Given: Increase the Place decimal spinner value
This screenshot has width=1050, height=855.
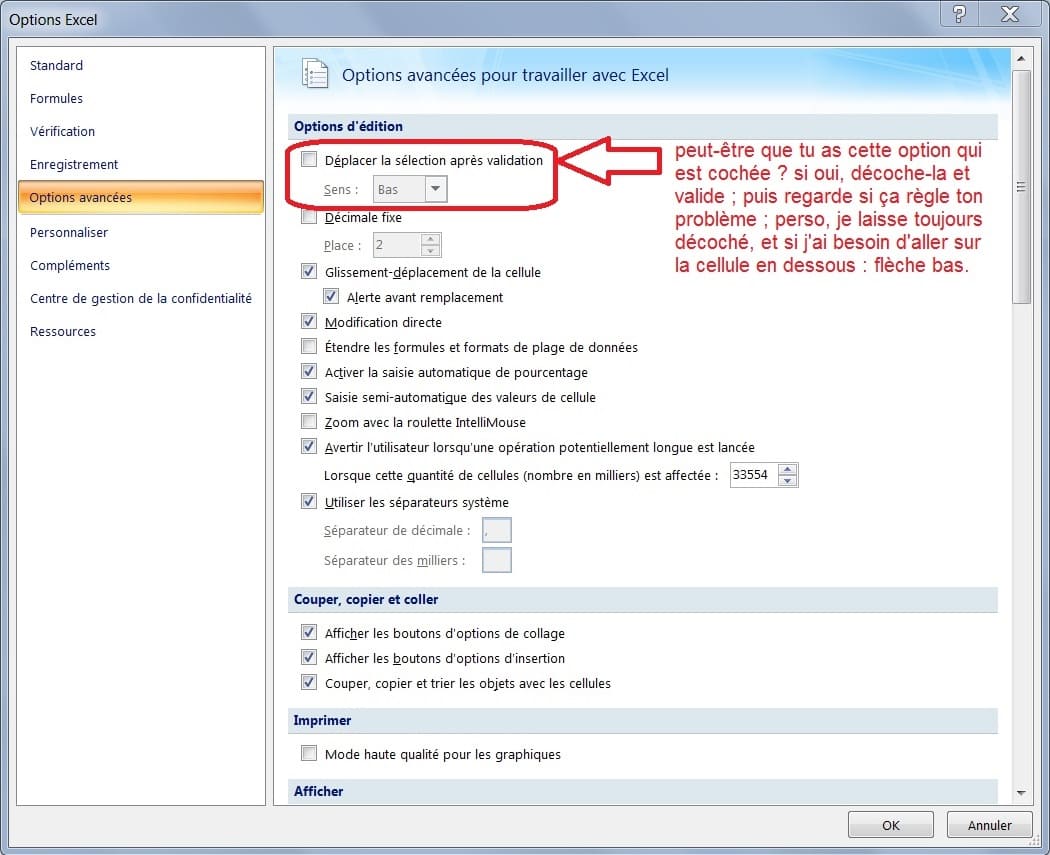Looking at the screenshot, I should 431,239.
